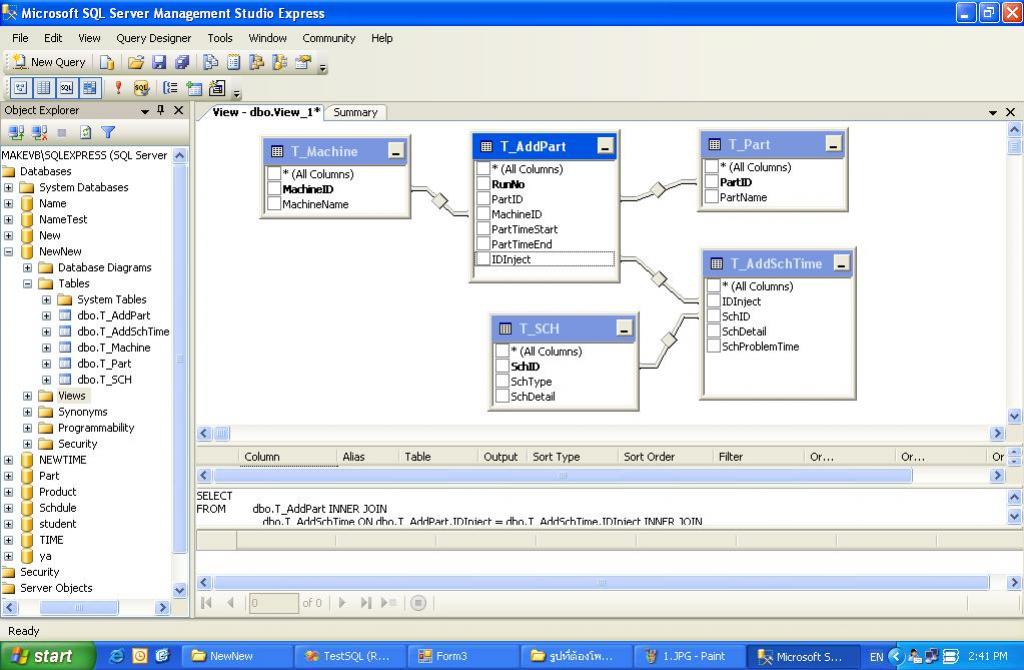
Task: Collapse the NewNew database node
Action: (8, 251)
